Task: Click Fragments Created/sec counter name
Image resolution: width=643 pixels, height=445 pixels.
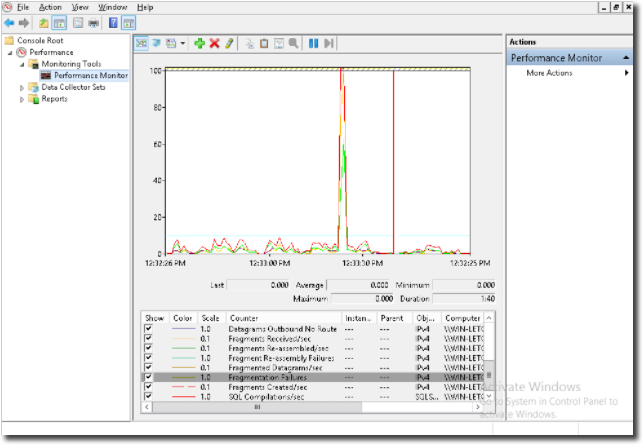Action: coord(268,387)
